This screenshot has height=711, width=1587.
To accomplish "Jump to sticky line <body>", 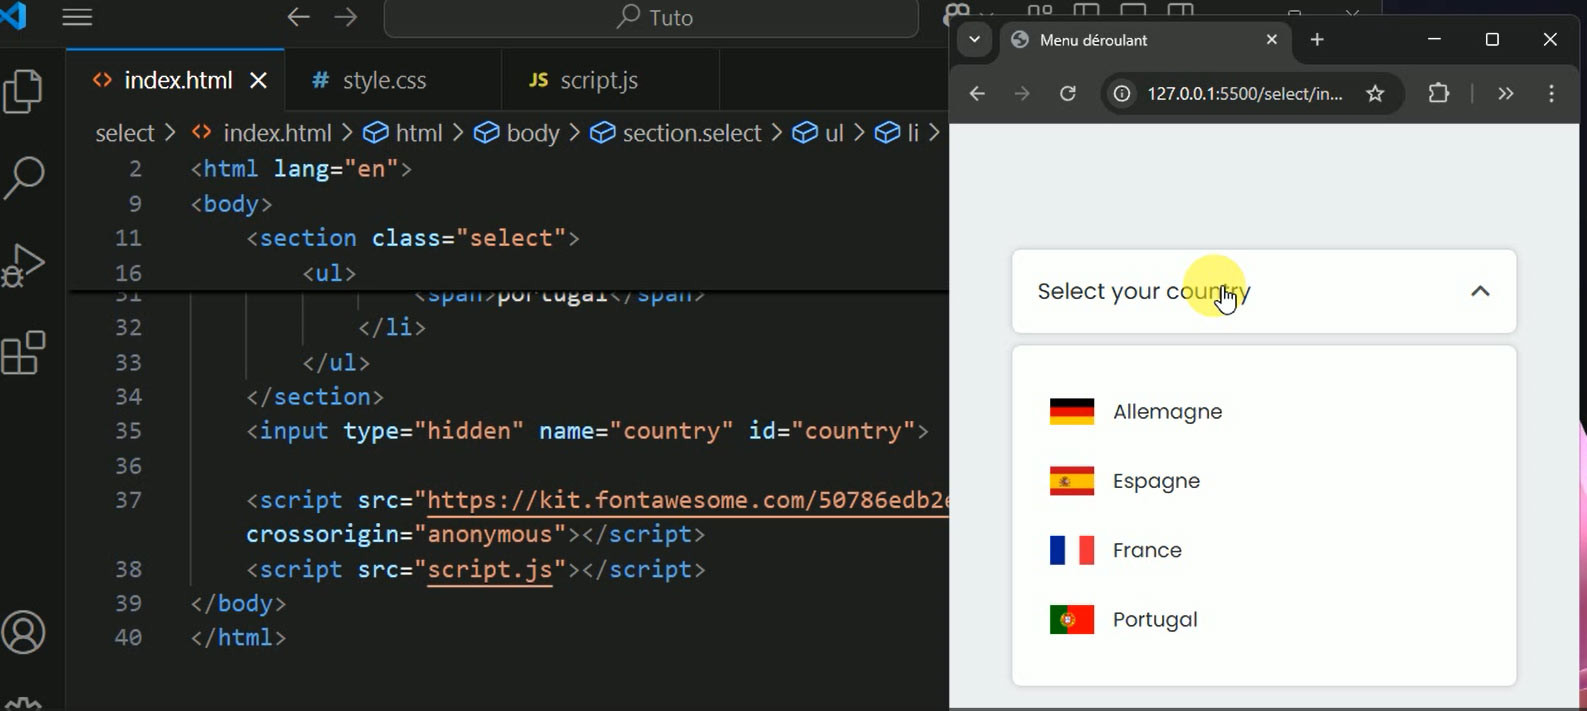I will [231, 204].
